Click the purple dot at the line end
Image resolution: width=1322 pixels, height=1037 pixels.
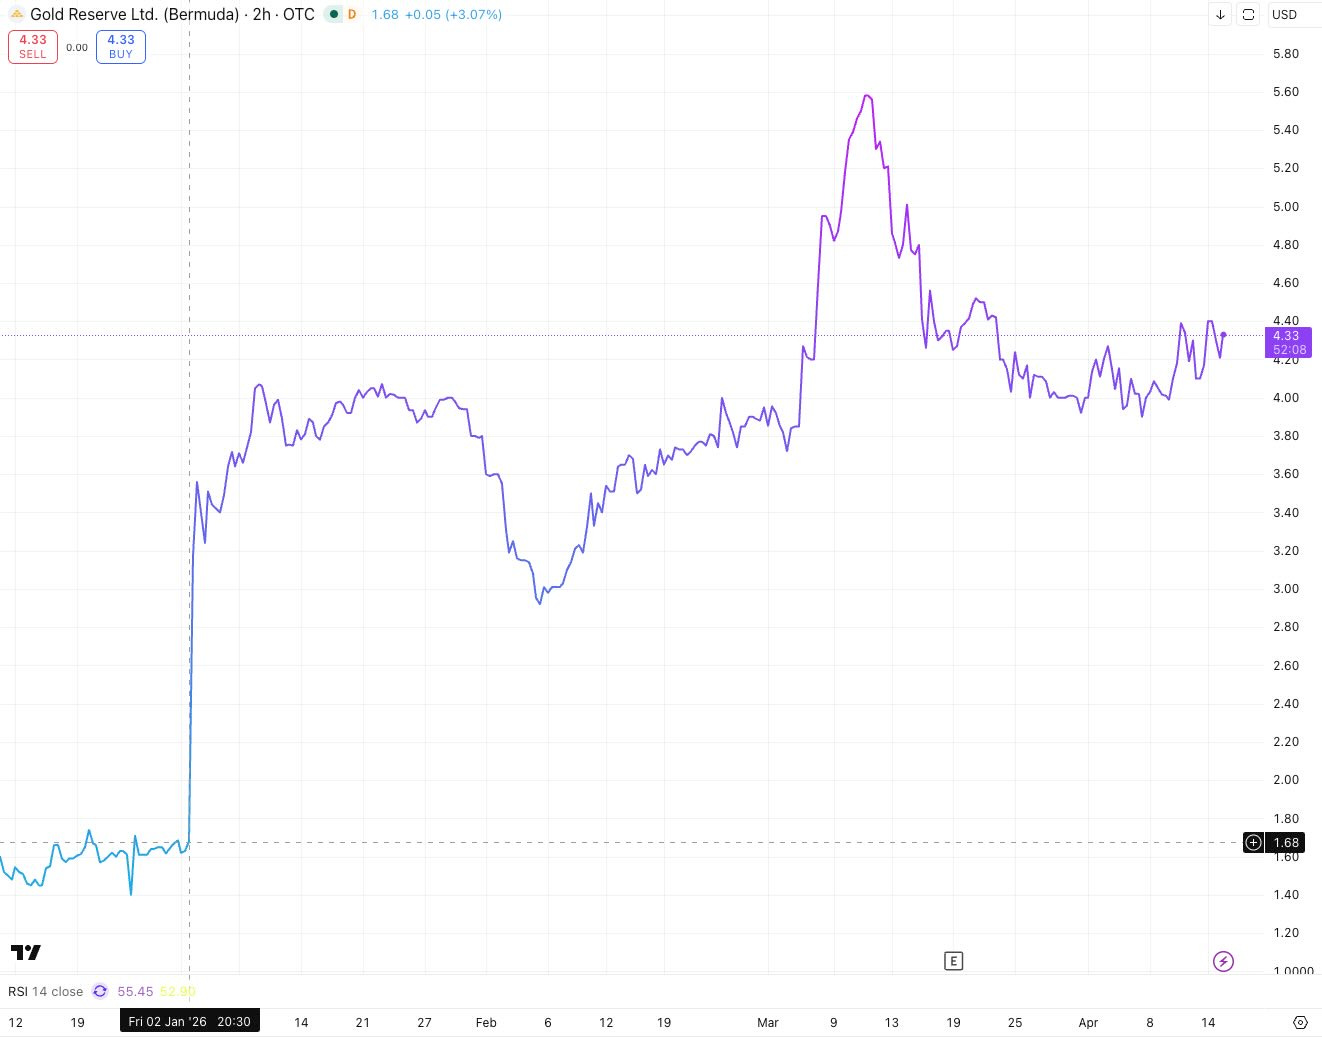1223,335
